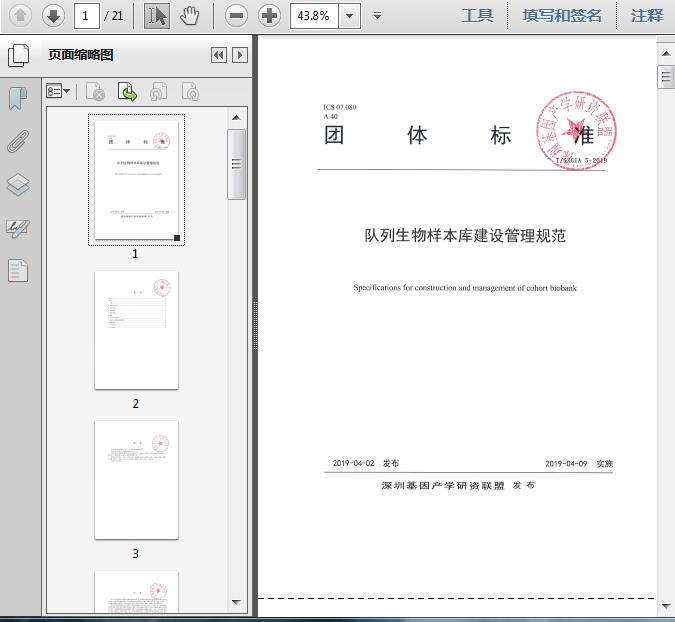Image resolution: width=675 pixels, height=622 pixels.
Task: Open the layers panel icon
Action: (18, 185)
